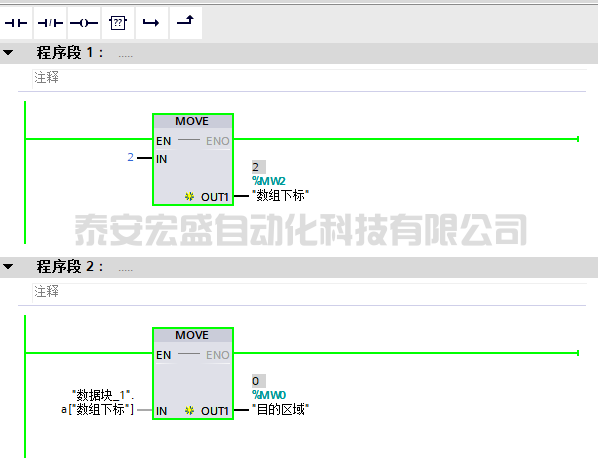Insert a normally open contact

[16, 23]
